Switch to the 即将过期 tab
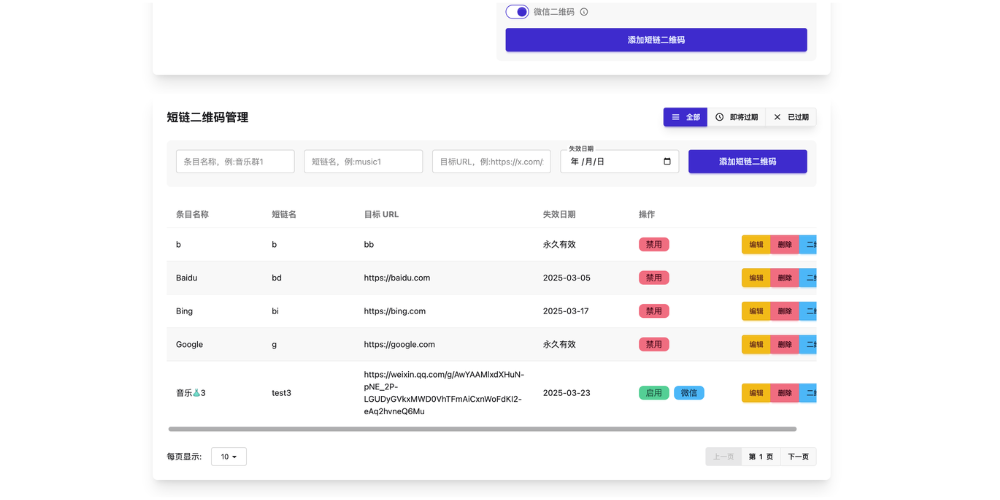This screenshot has height=500, width=1000. (x=736, y=117)
